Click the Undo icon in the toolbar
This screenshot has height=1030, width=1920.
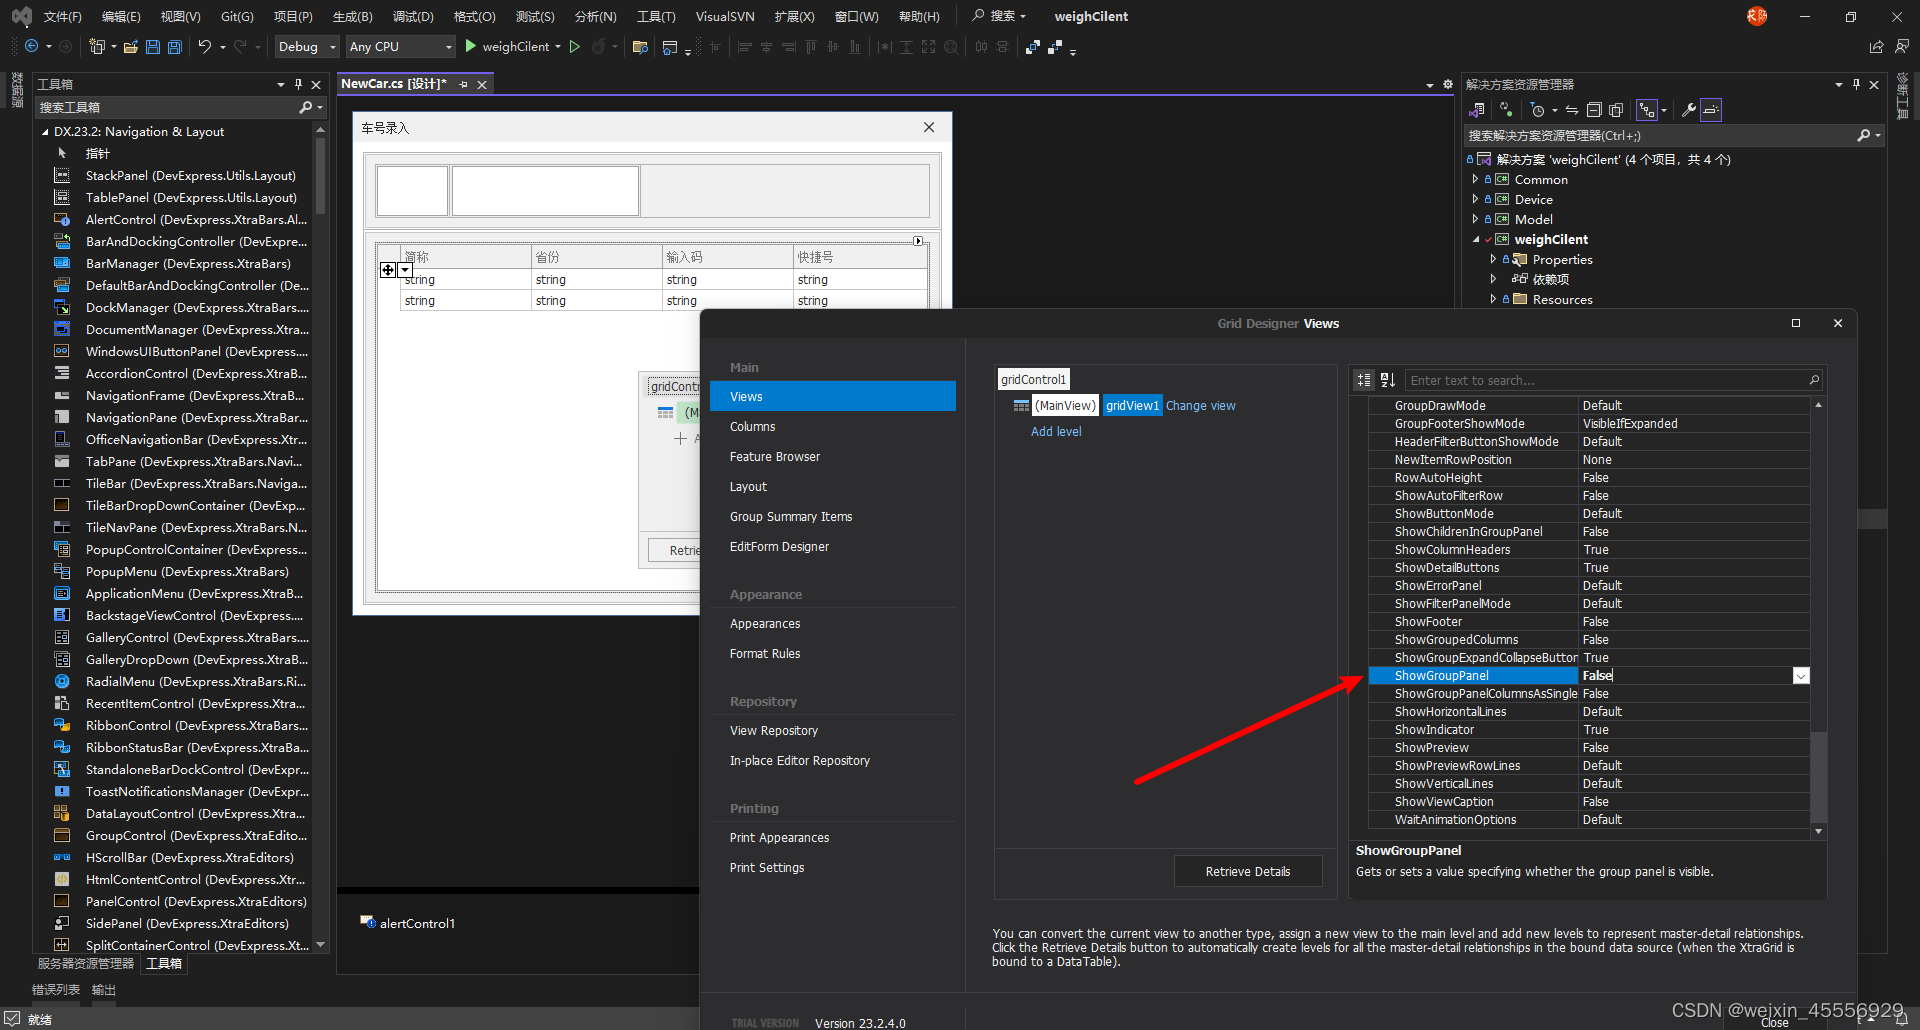pyautogui.click(x=205, y=46)
